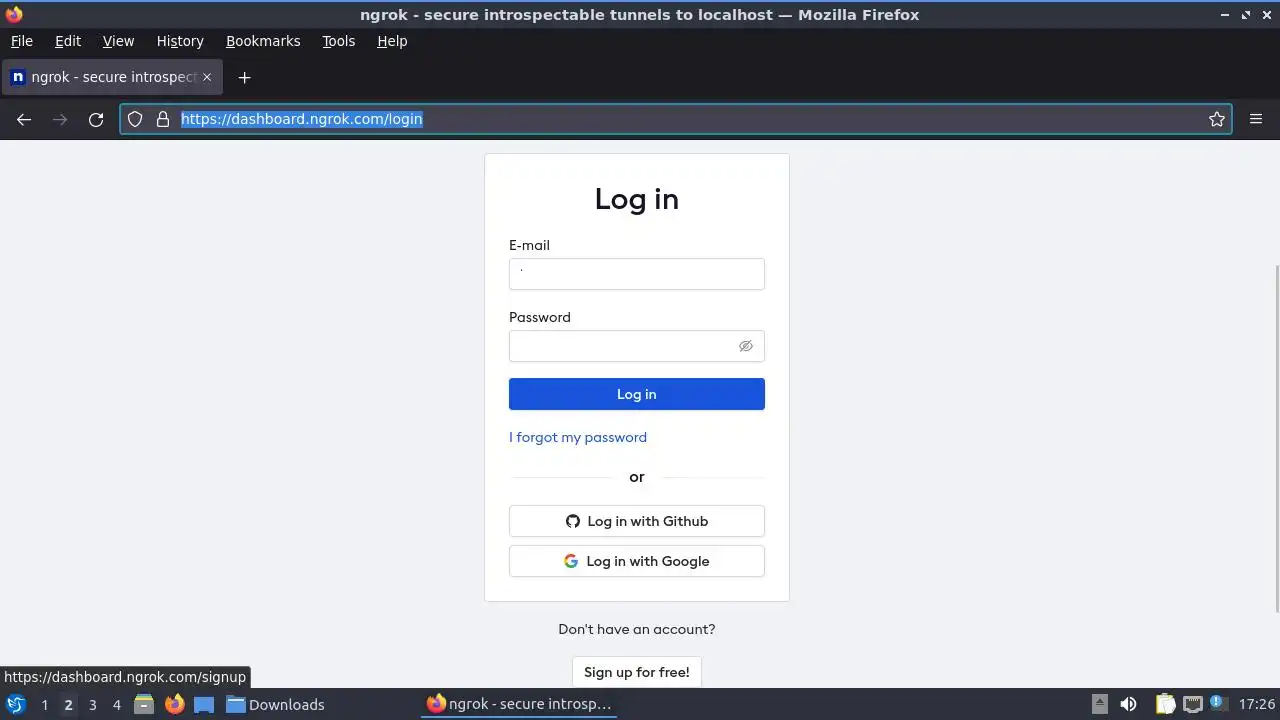Open the tracking protection shield icon
This screenshot has width=1280, height=720.
[135, 119]
